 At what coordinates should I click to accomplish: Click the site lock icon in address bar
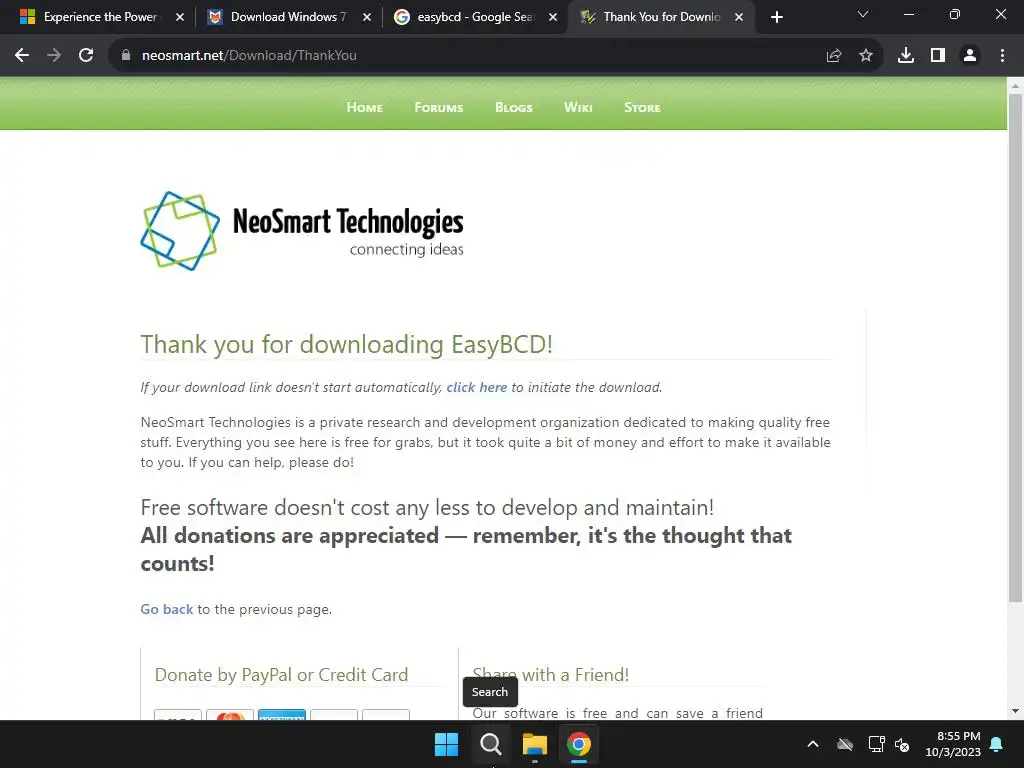126,56
